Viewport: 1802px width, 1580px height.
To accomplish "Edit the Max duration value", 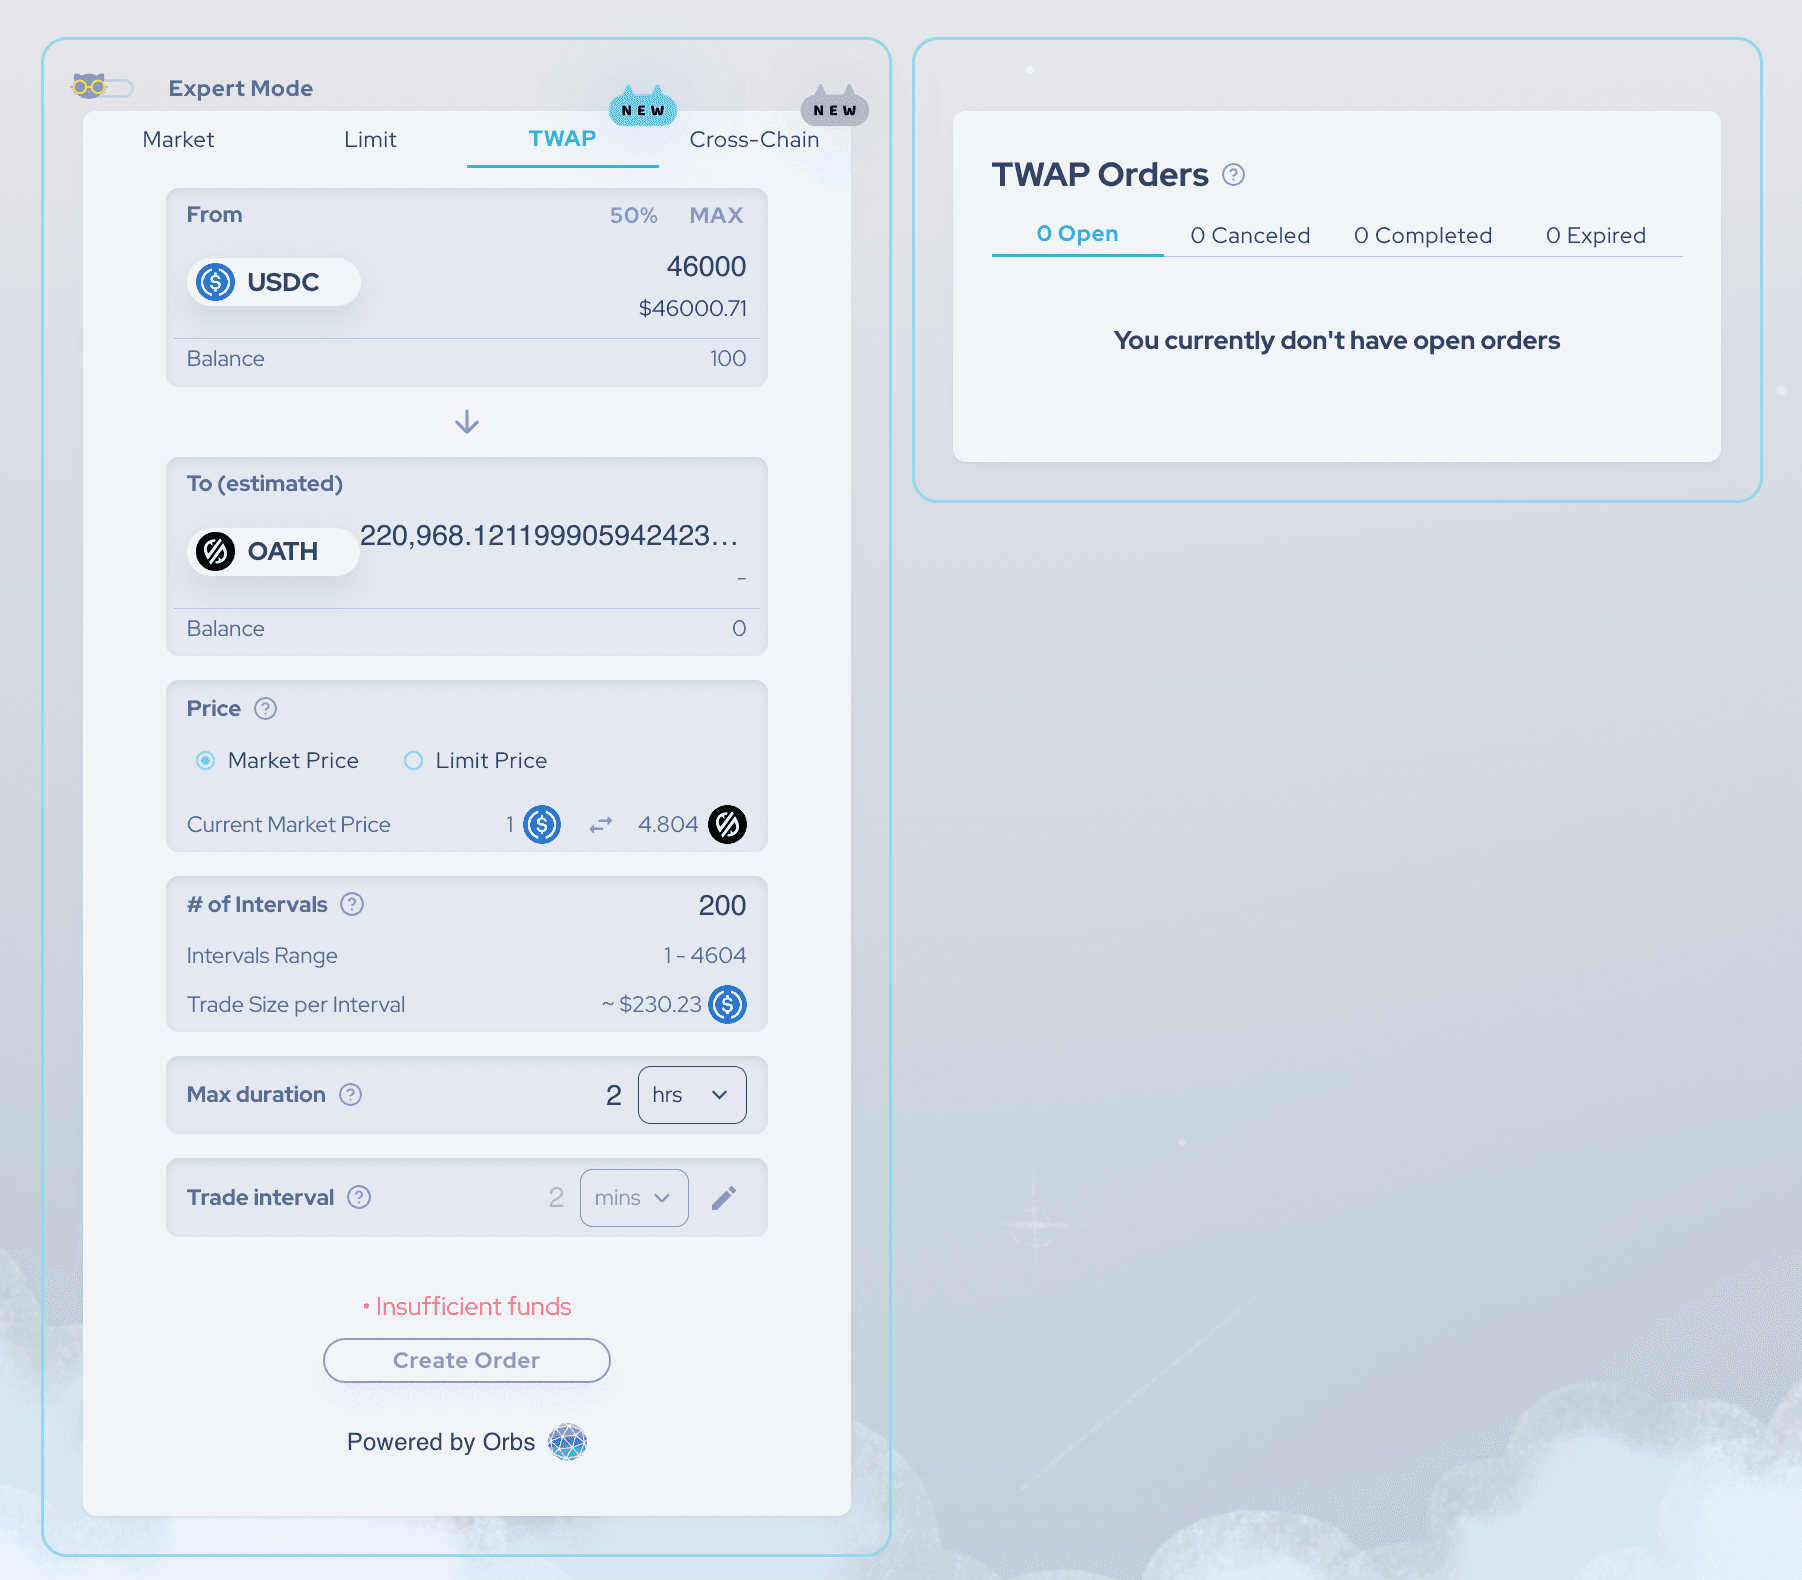I will coord(614,1096).
